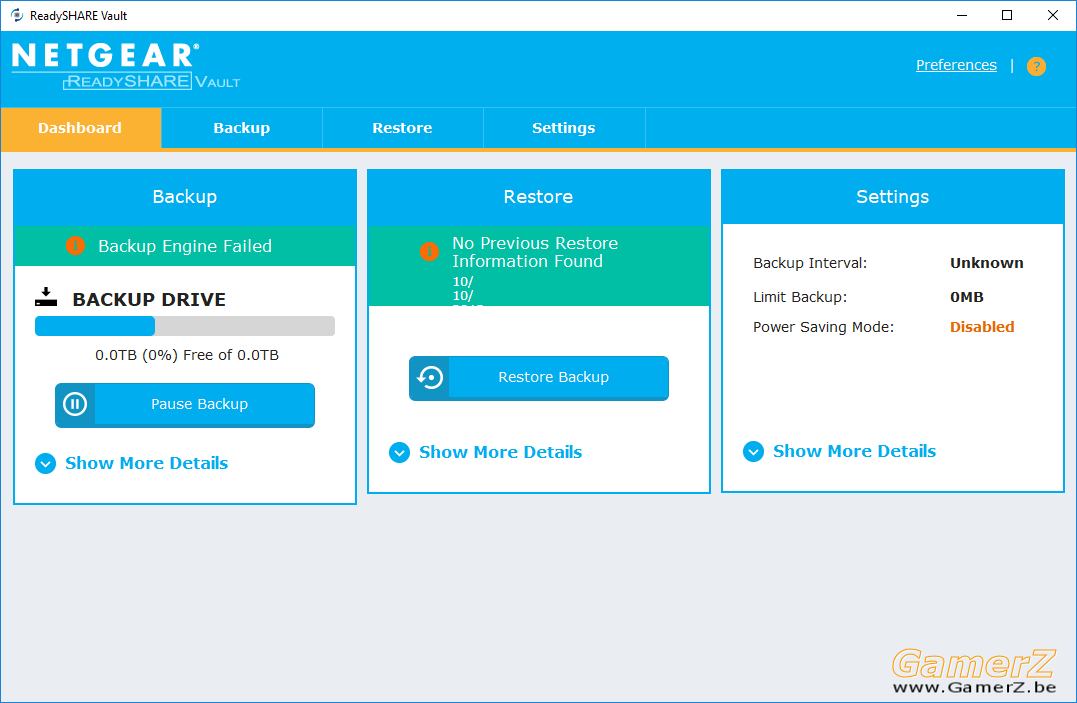Click the NETGEAR ReadySHARE Vault logo

(126, 66)
